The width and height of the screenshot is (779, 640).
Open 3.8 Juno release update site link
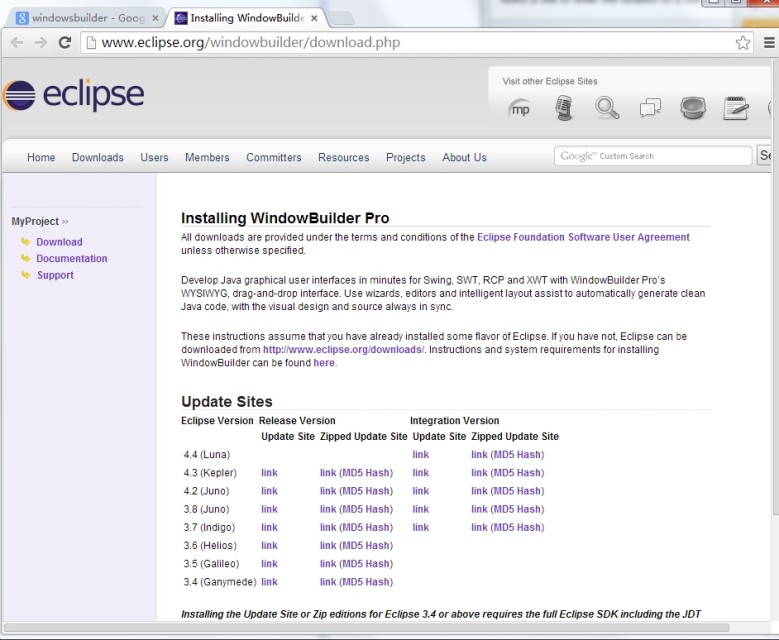pos(269,509)
